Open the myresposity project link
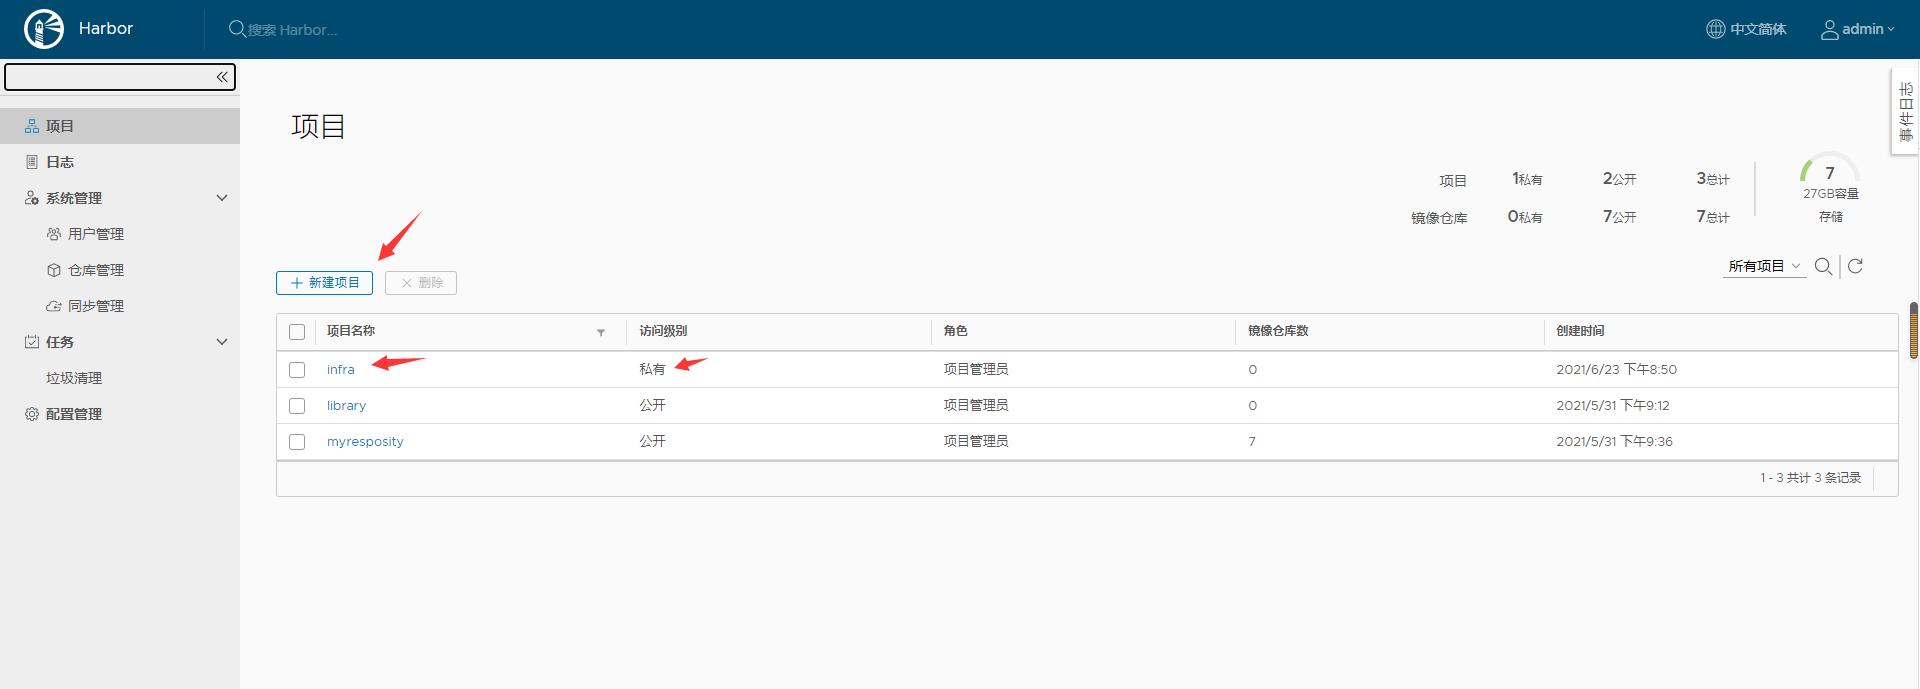The image size is (1920, 689). (365, 442)
